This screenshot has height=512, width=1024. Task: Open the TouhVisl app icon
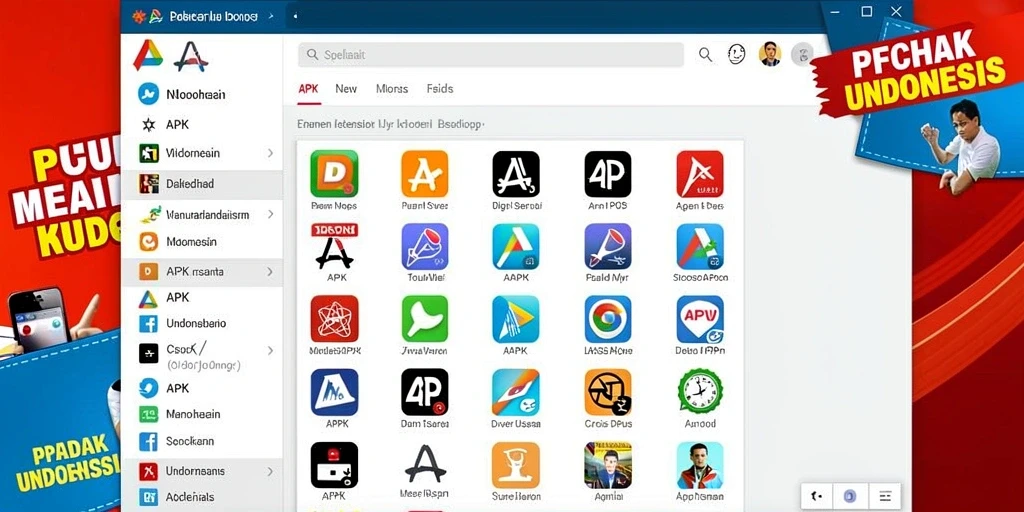[424, 246]
